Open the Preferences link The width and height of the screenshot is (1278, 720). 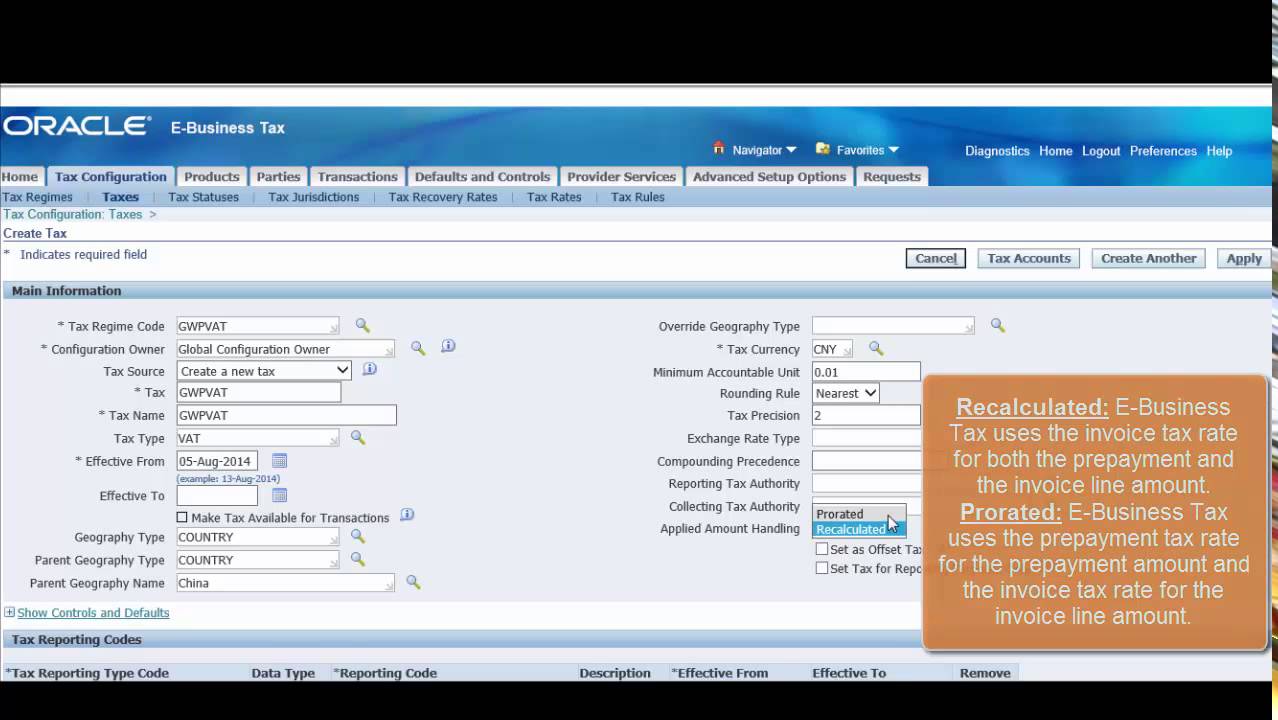pos(1163,151)
